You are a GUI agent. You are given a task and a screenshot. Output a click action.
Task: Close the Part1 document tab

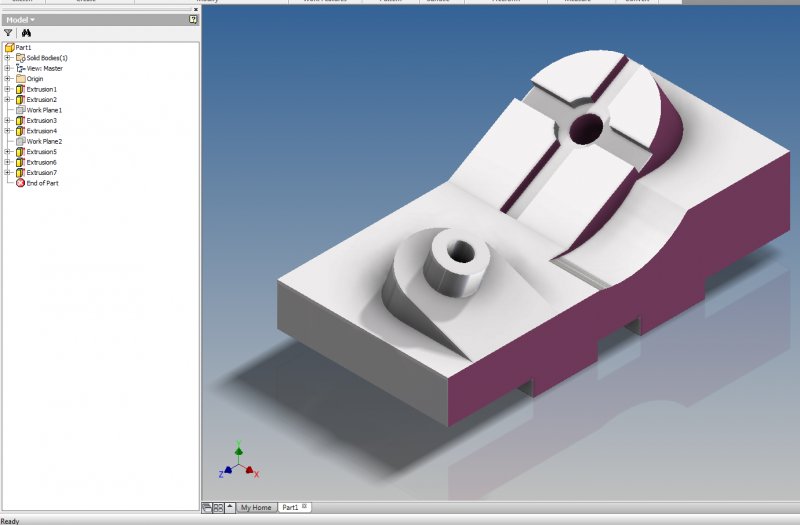click(305, 507)
